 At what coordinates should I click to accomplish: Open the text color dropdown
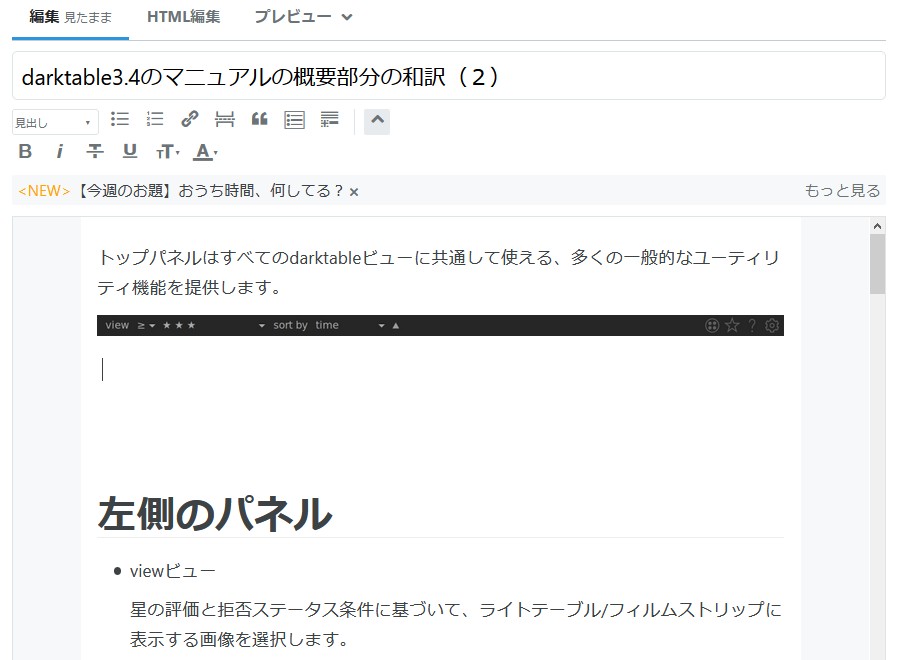click(x=206, y=152)
